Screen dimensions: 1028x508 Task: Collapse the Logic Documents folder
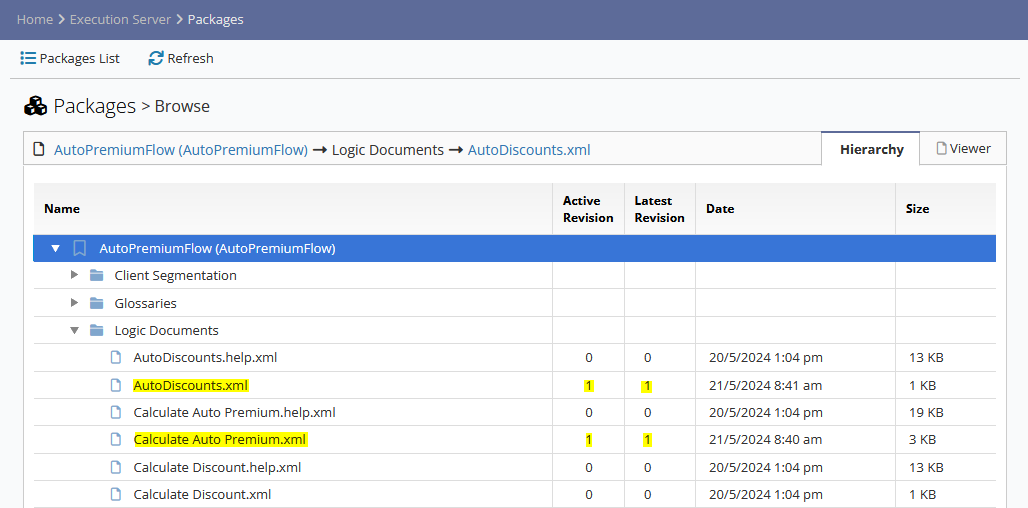(74, 330)
